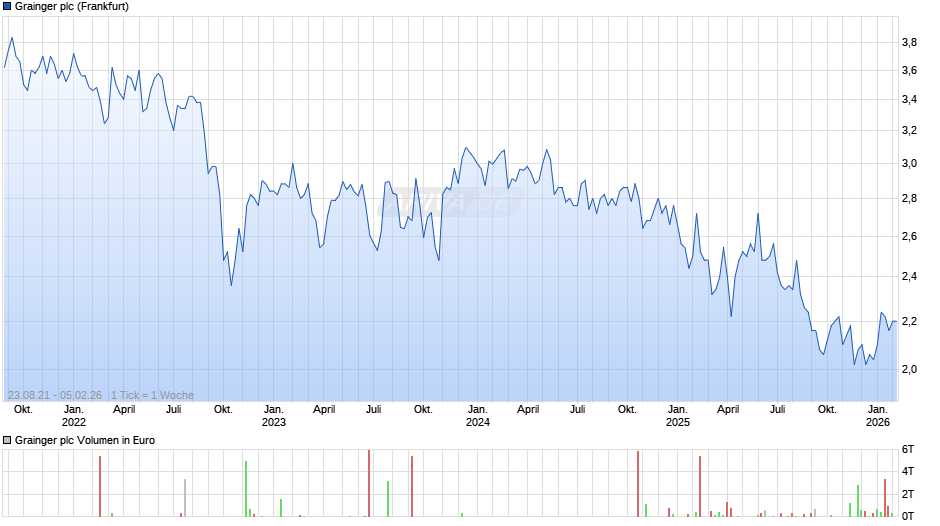Click the 3,6 price axis label
This screenshot has width=940, height=526.
909,71
